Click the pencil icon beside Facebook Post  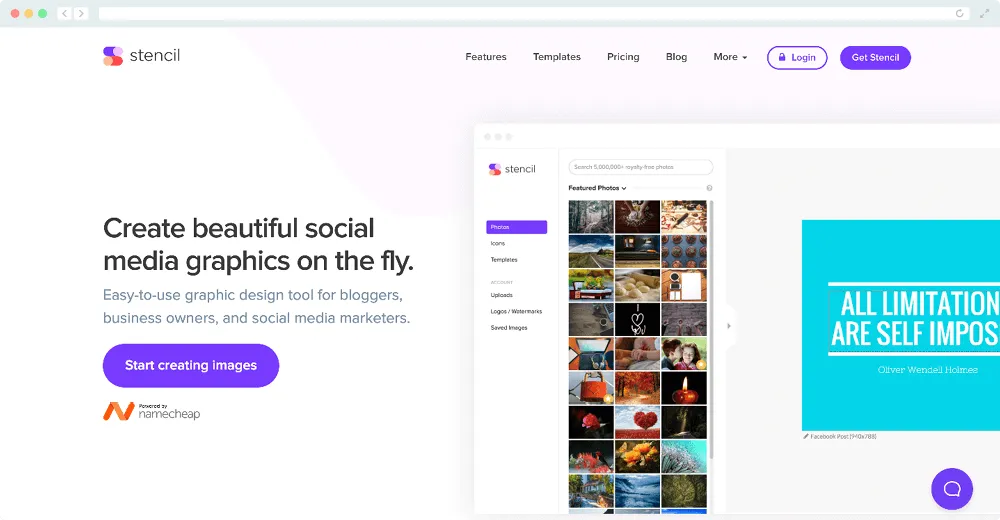[805, 436]
